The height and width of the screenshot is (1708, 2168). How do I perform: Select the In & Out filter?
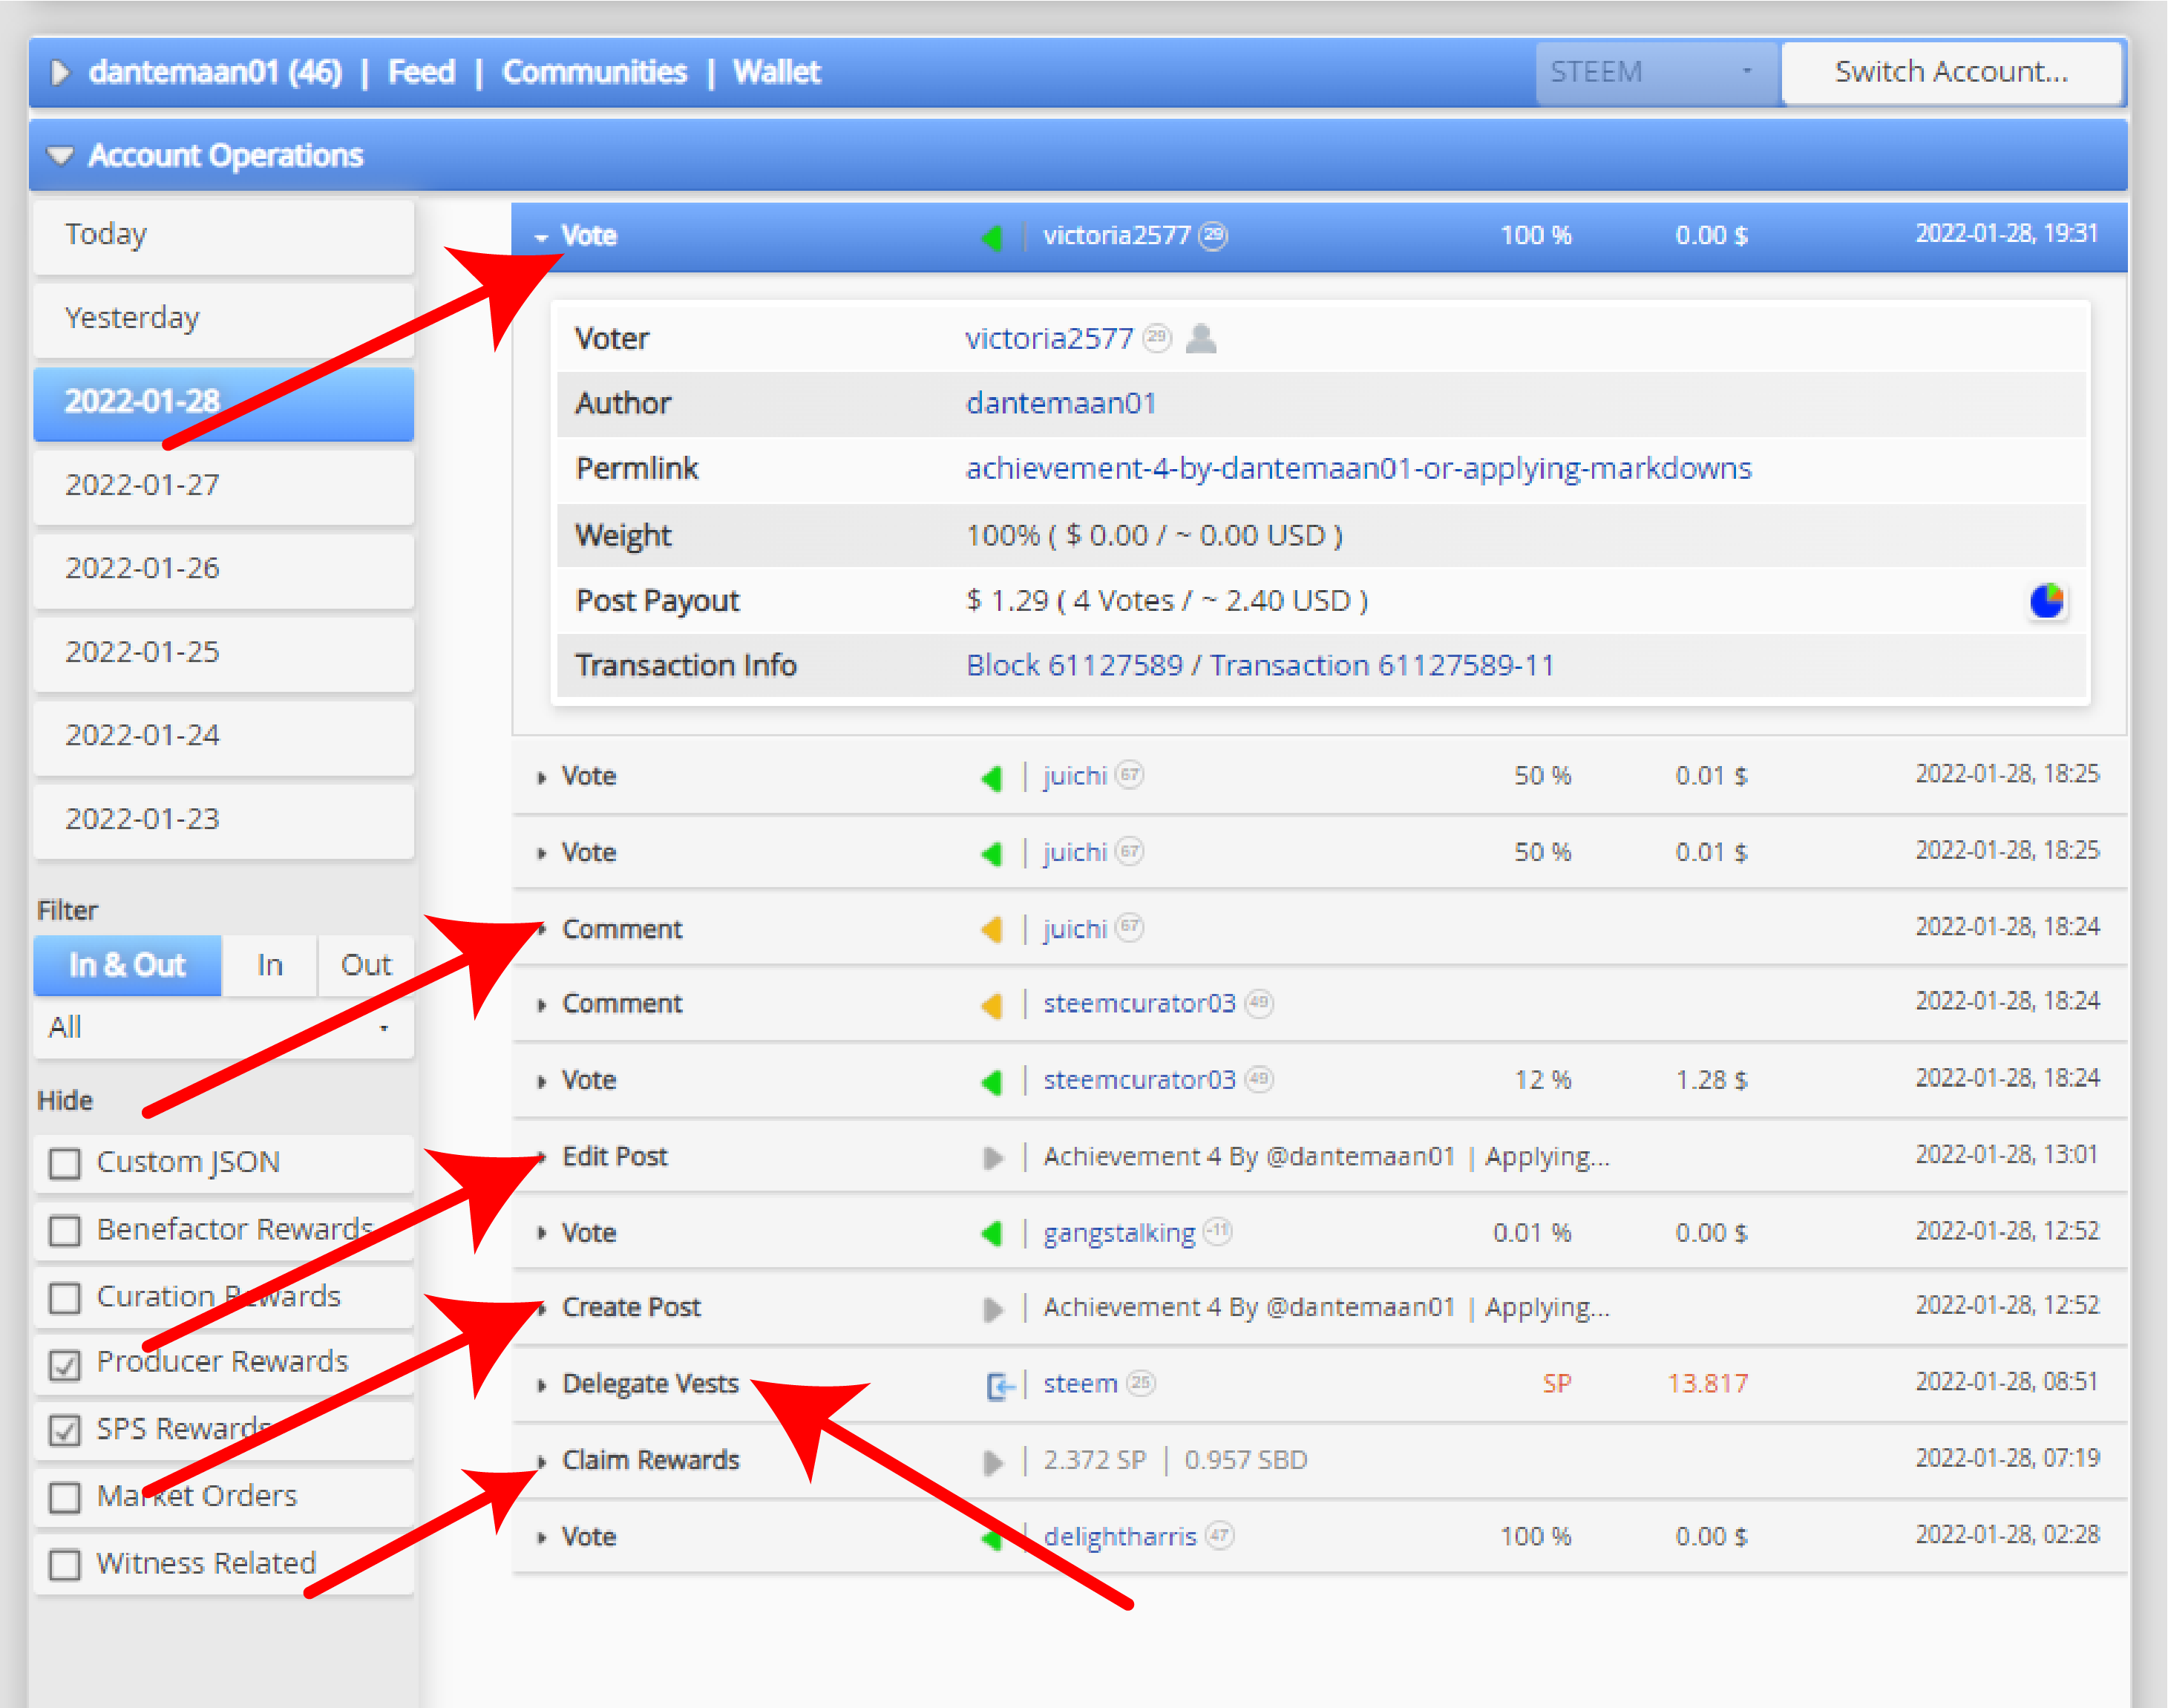coord(127,965)
